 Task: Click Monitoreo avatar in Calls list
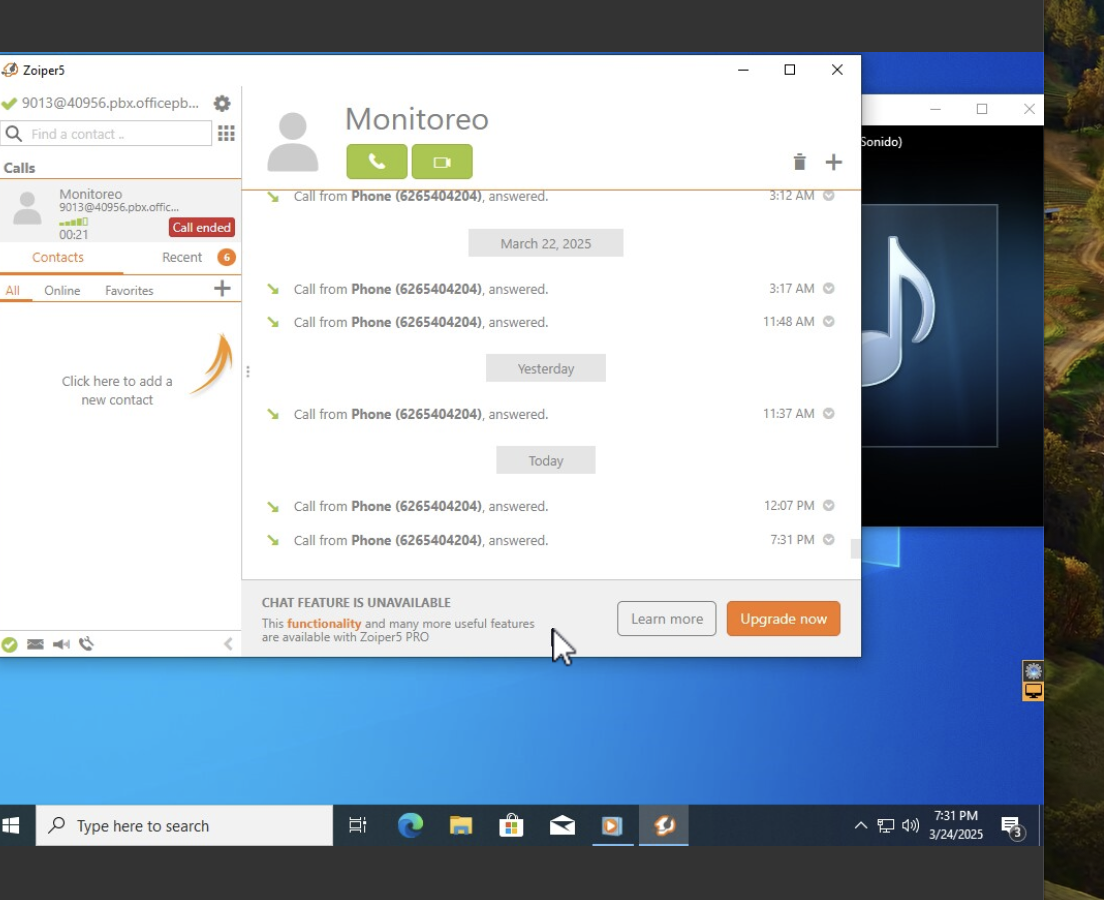pos(27,208)
